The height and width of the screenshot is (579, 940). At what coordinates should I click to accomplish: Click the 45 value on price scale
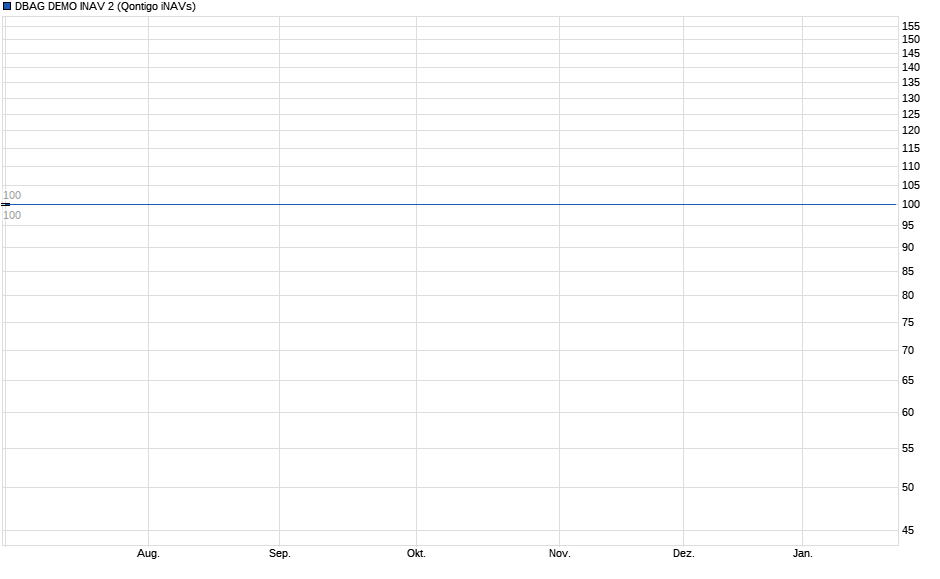(908, 531)
